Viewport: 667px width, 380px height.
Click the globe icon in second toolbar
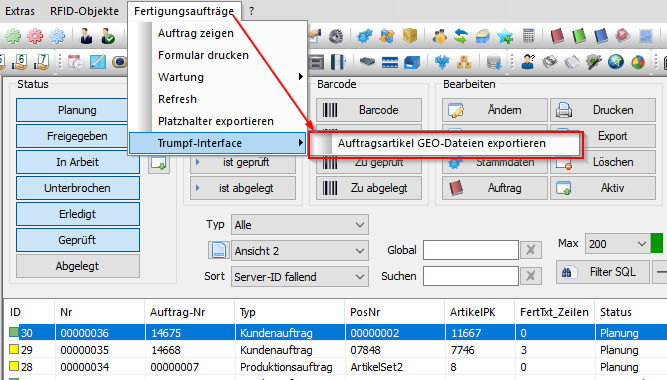pos(616,62)
